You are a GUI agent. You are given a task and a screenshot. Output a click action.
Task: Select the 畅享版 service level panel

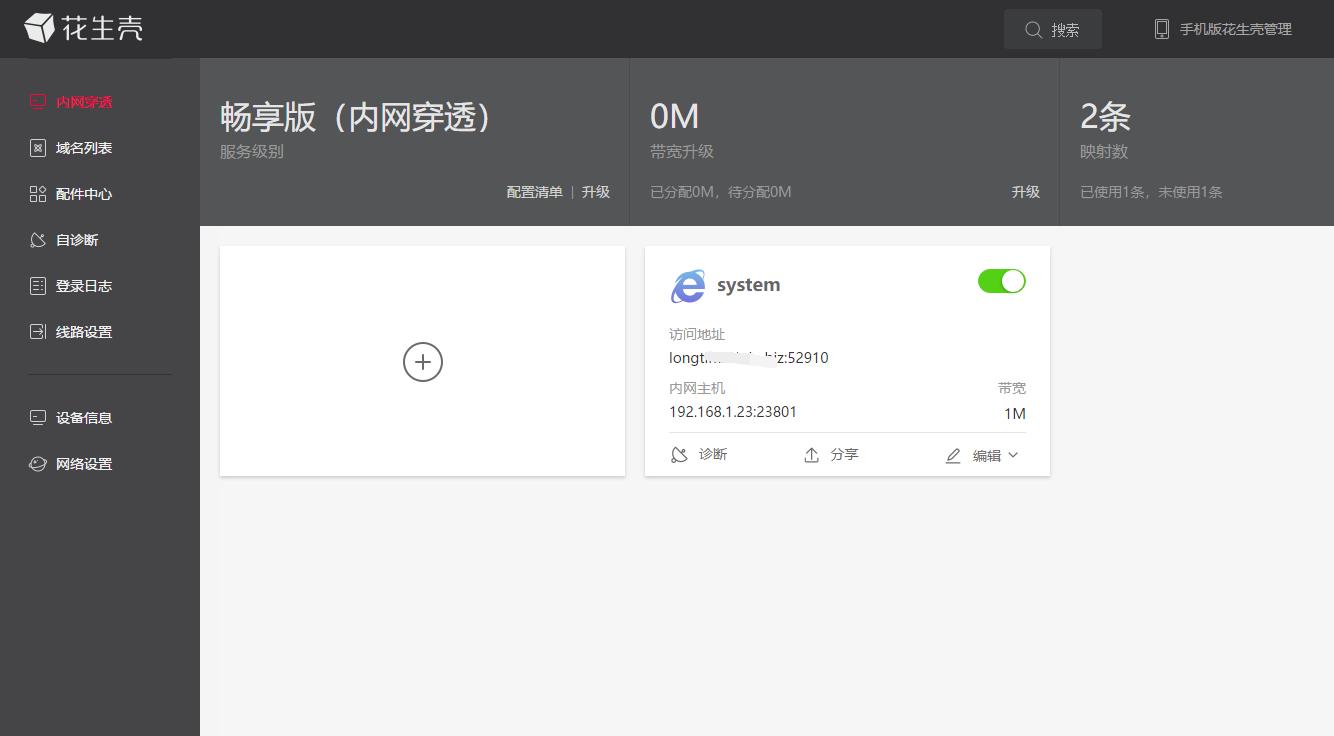click(x=355, y=117)
